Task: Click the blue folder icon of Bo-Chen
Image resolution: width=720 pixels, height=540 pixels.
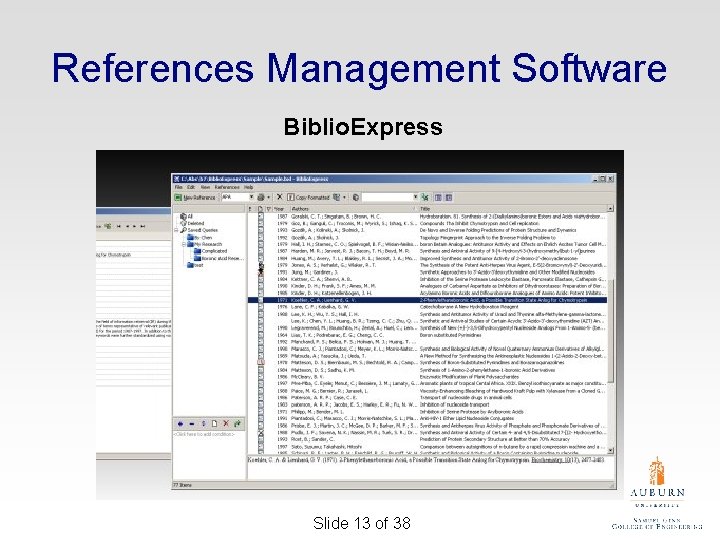Action: coord(190,237)
